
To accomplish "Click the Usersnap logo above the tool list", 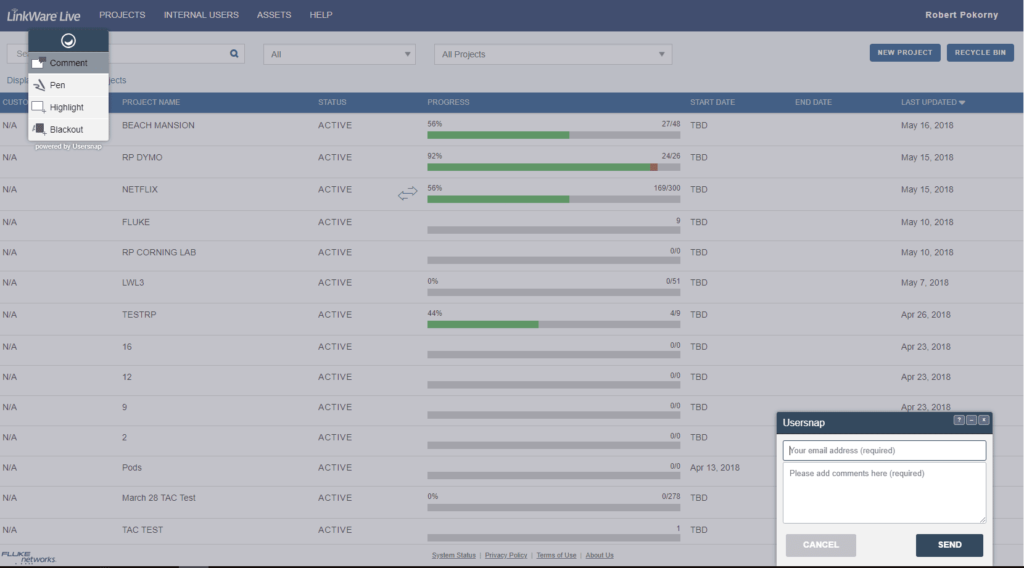I will click(x=68, y=41).
